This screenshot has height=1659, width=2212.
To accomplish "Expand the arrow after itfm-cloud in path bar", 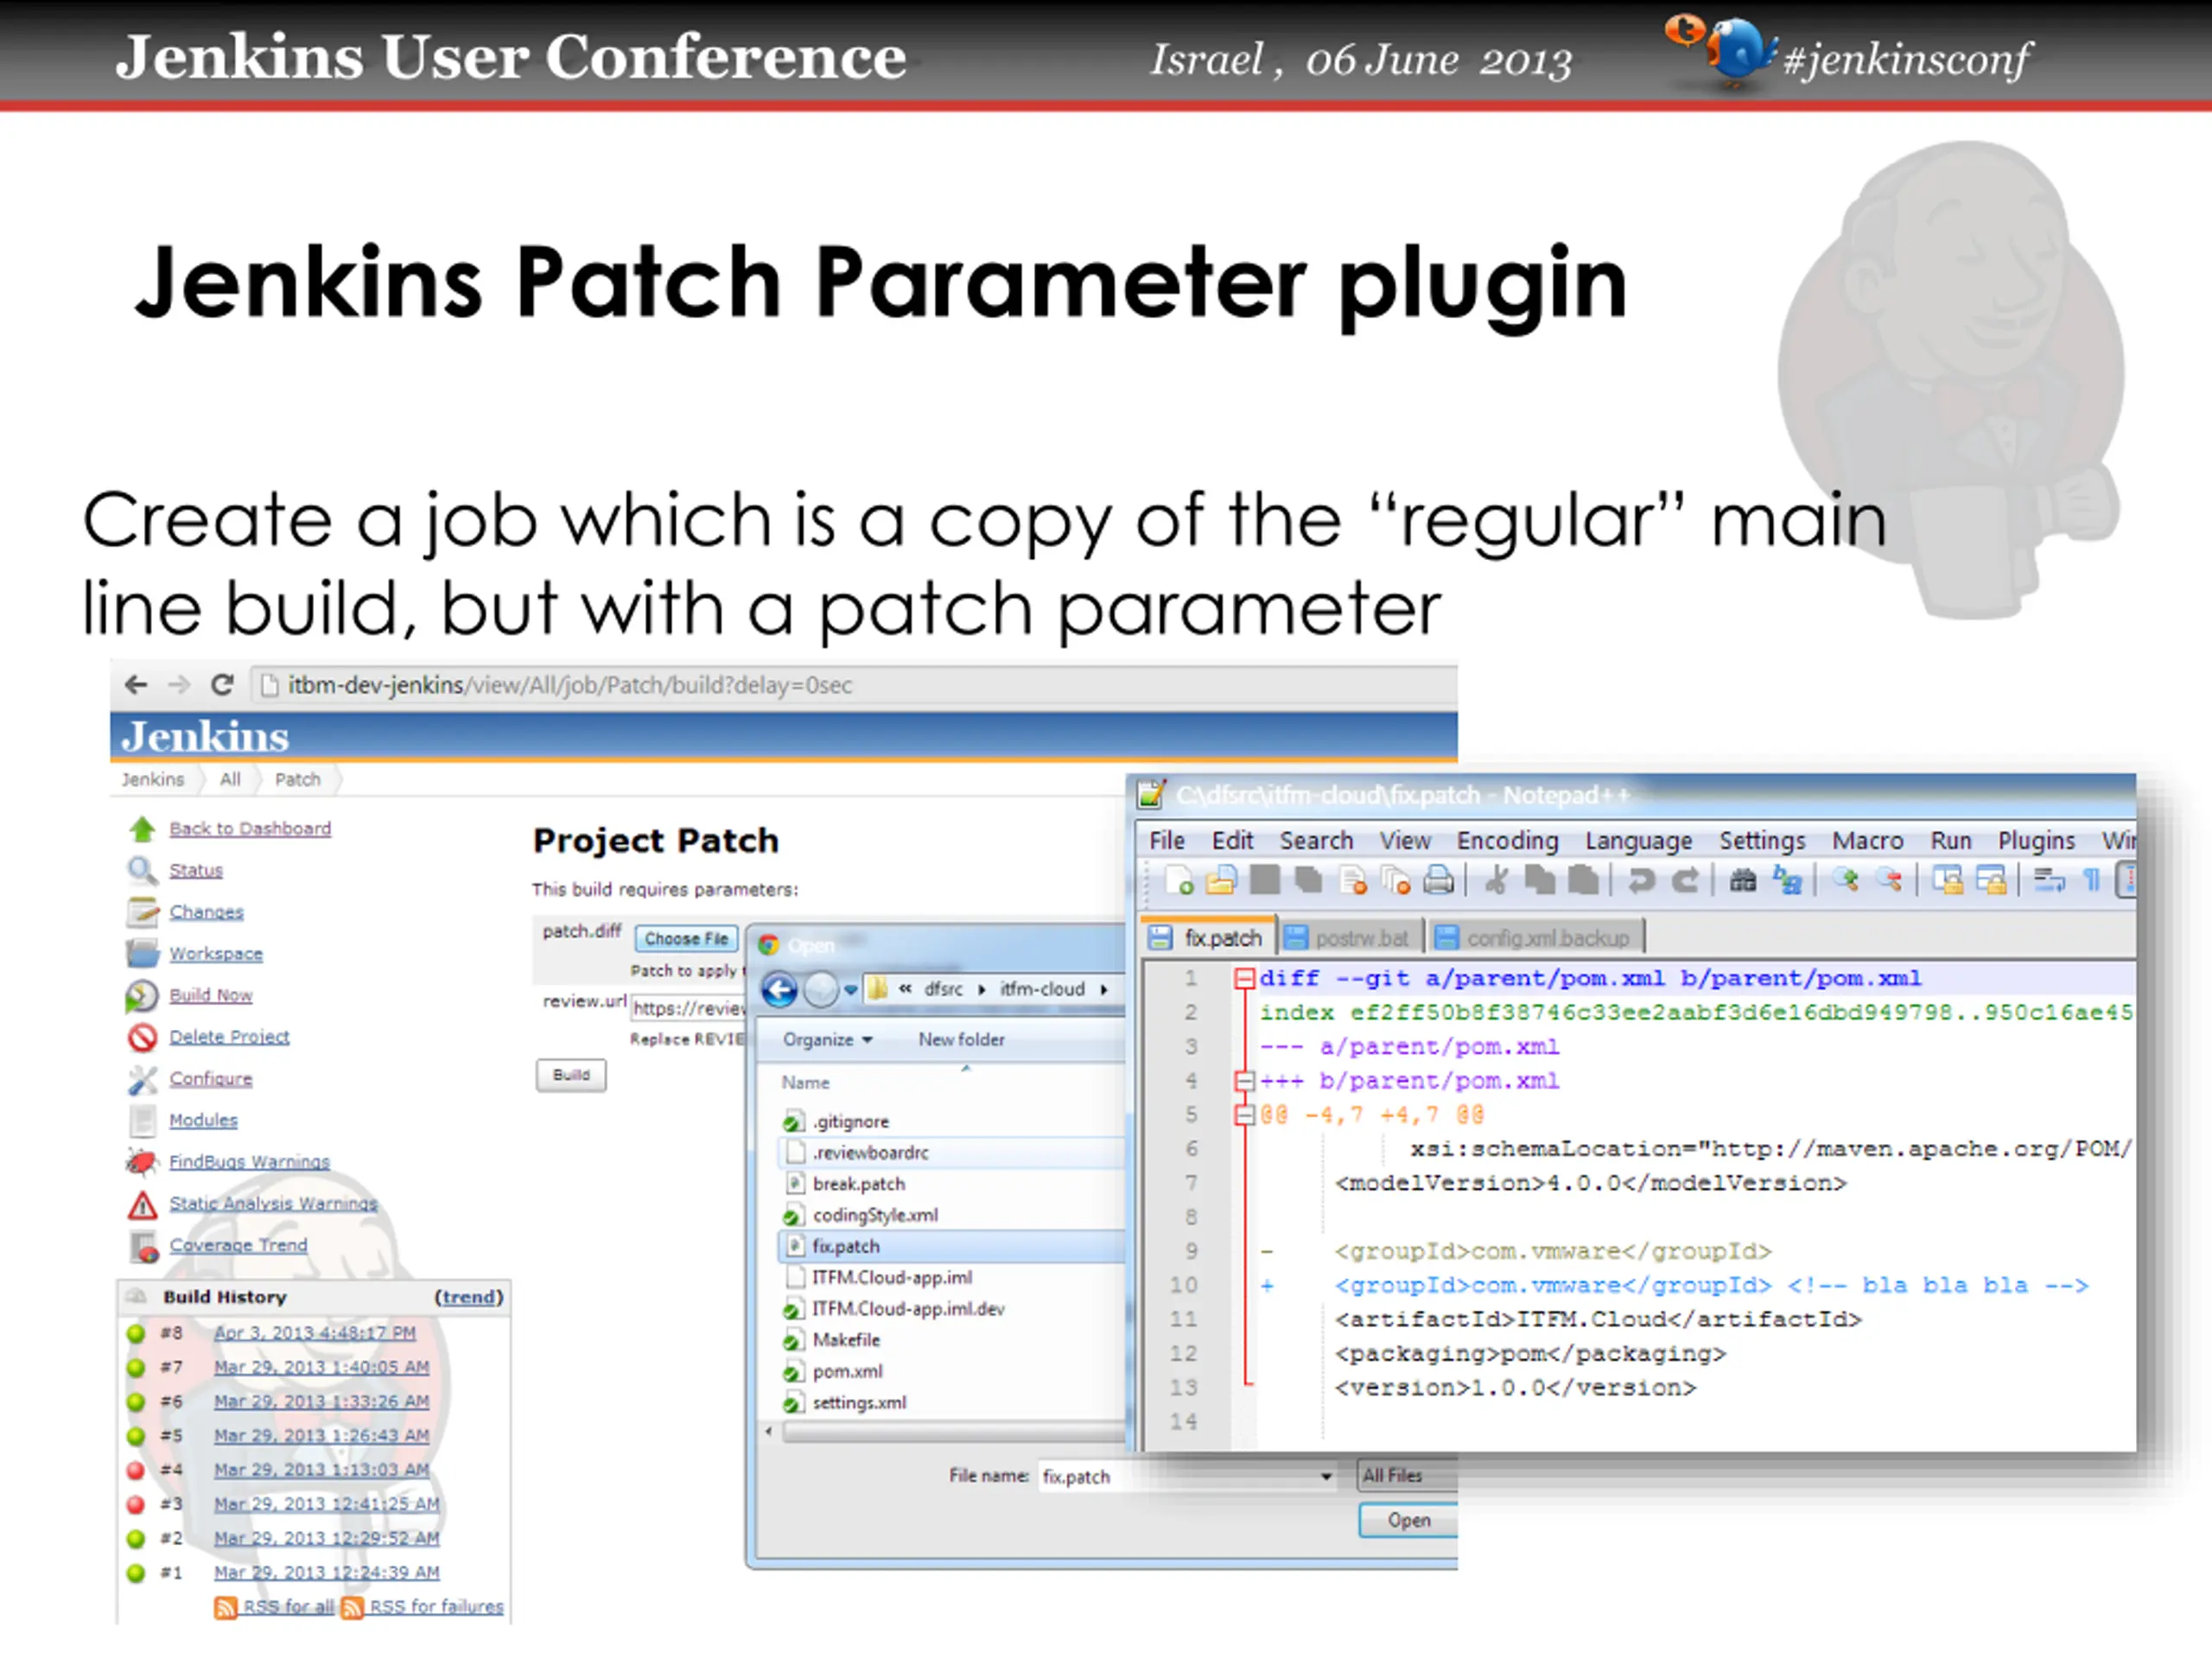I will pos(1104,990).
